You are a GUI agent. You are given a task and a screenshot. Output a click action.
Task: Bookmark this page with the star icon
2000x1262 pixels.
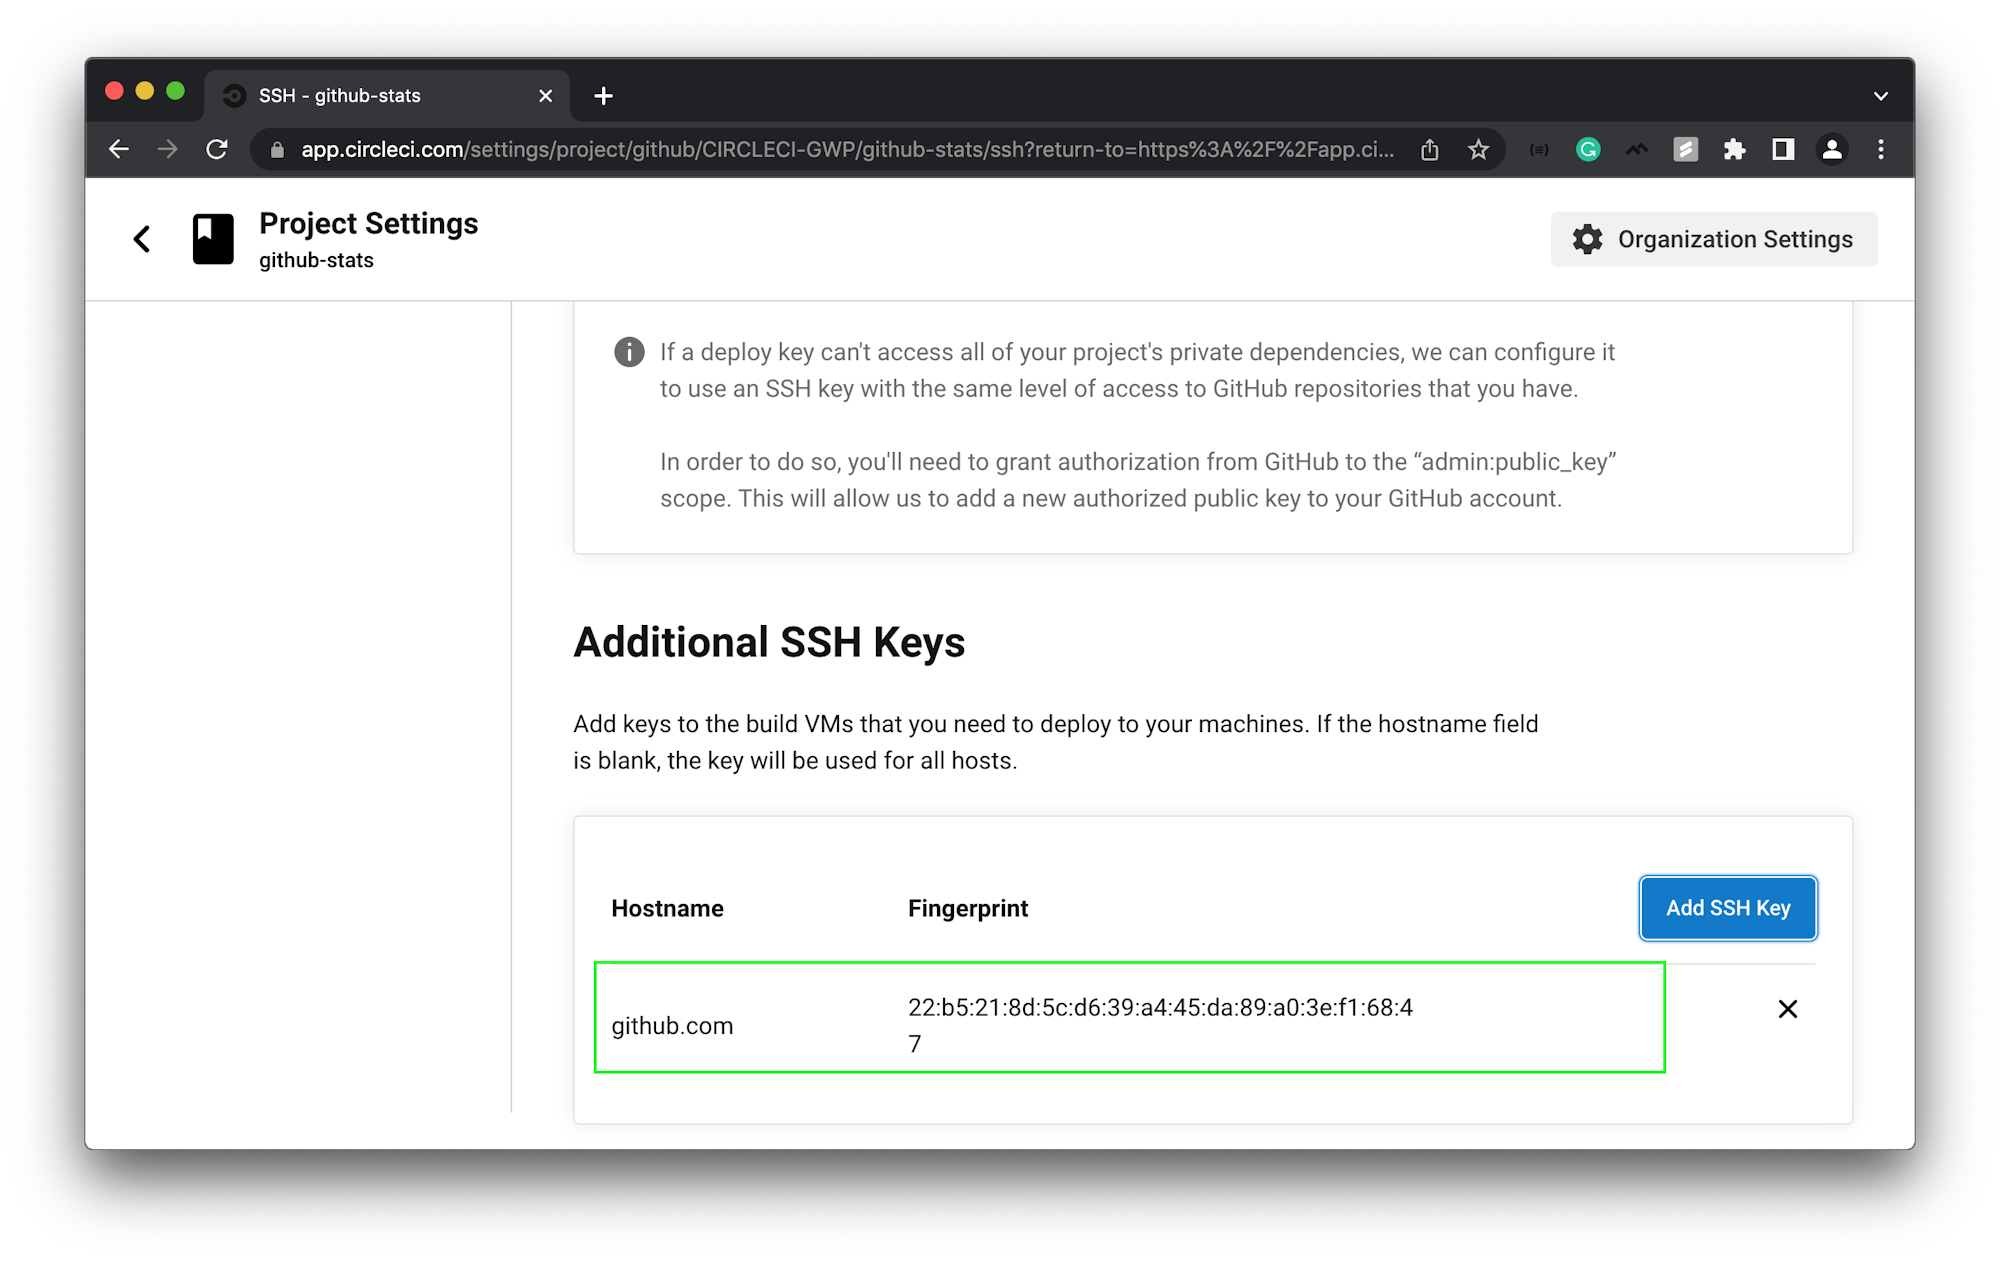1477,149
